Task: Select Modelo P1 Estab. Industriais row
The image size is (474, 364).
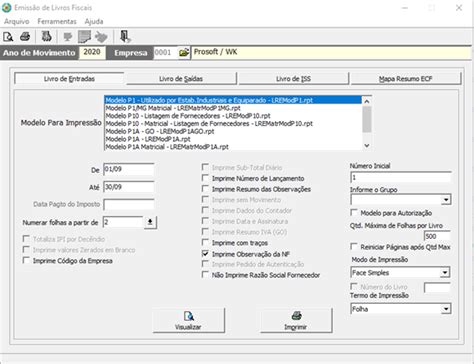Action: [x=233, y=100]
